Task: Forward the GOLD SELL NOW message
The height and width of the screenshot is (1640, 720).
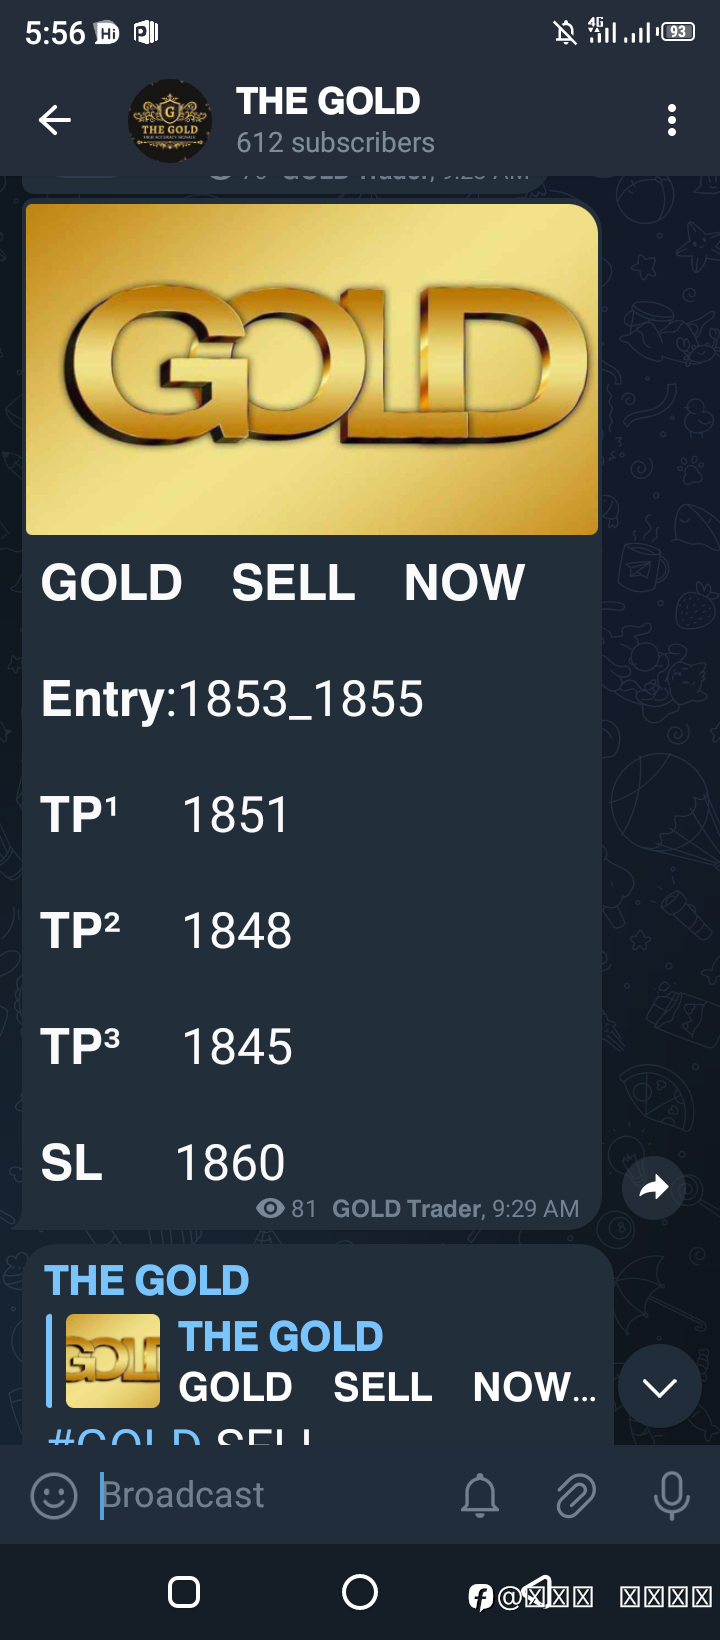Action: click(653, 1188)
